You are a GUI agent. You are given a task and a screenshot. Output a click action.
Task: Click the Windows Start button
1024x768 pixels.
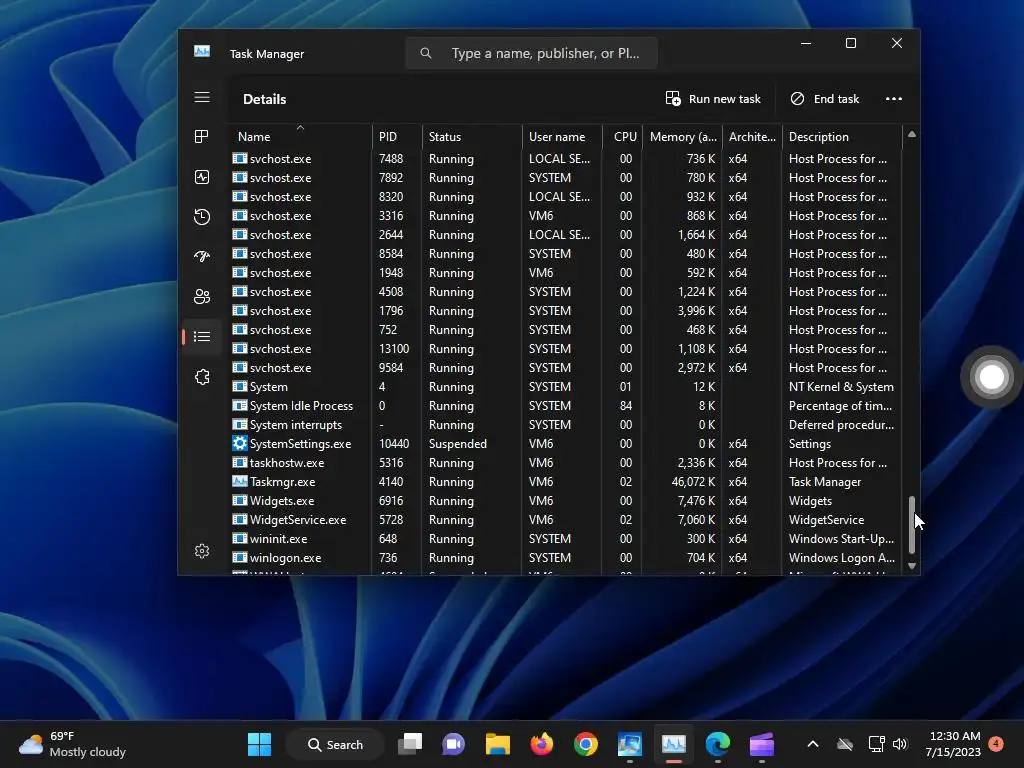[259, 744]
